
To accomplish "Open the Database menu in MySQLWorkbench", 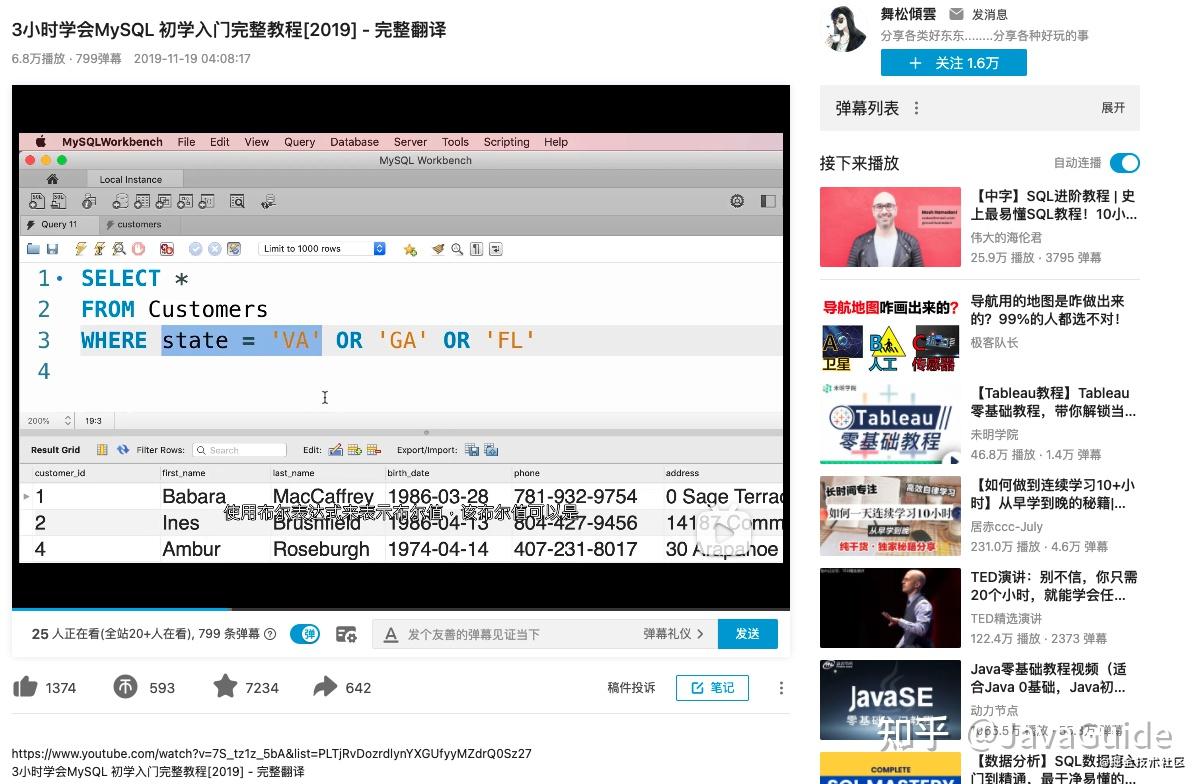I will [x=354, y=142].
